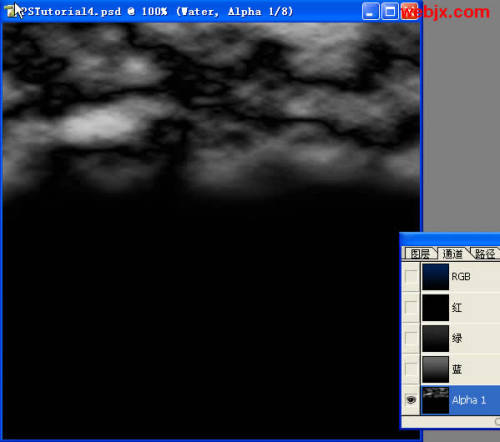Viewport: 500px width, 442px height.
Task: Click the Alpha 1 channel thumbnail
Action: point(435,400)
